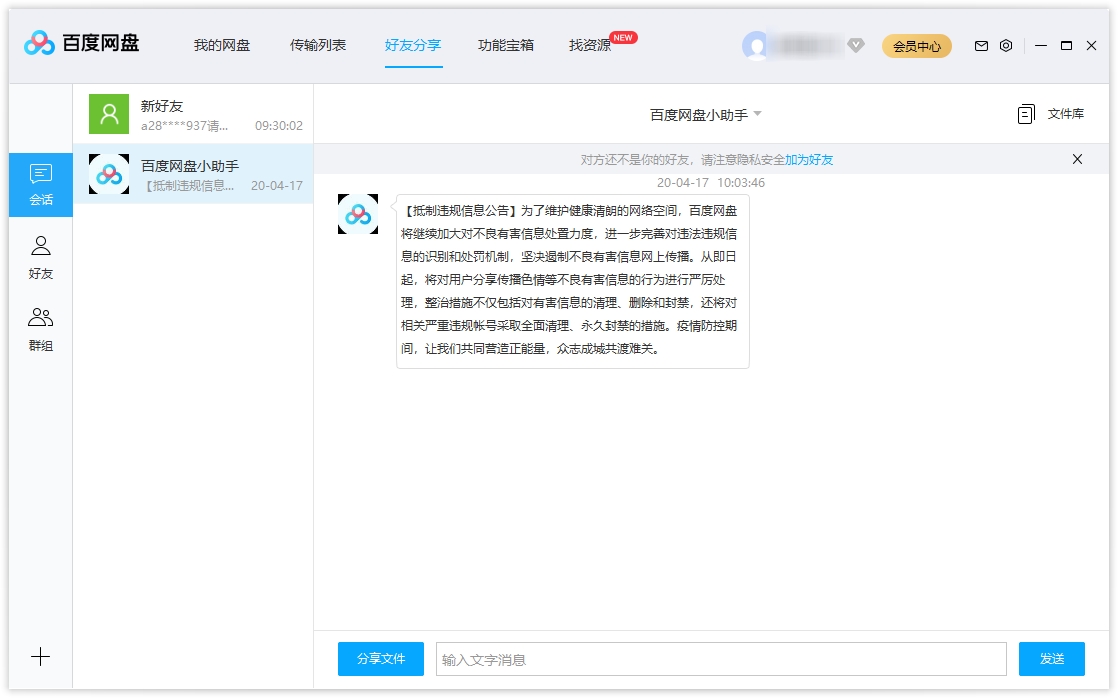Image resolution: width=1118 pixels, height=698 pixels.
Task: Open the account dropdown beside the avatar
Action: coord(854,45)
